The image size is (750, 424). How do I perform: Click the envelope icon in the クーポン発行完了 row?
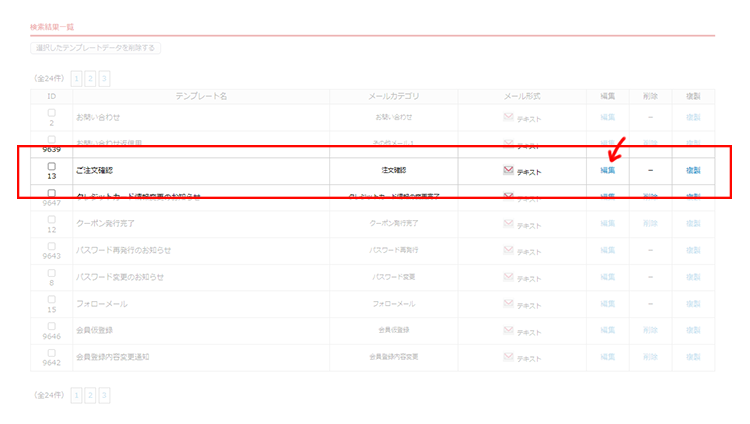point(508,223)
